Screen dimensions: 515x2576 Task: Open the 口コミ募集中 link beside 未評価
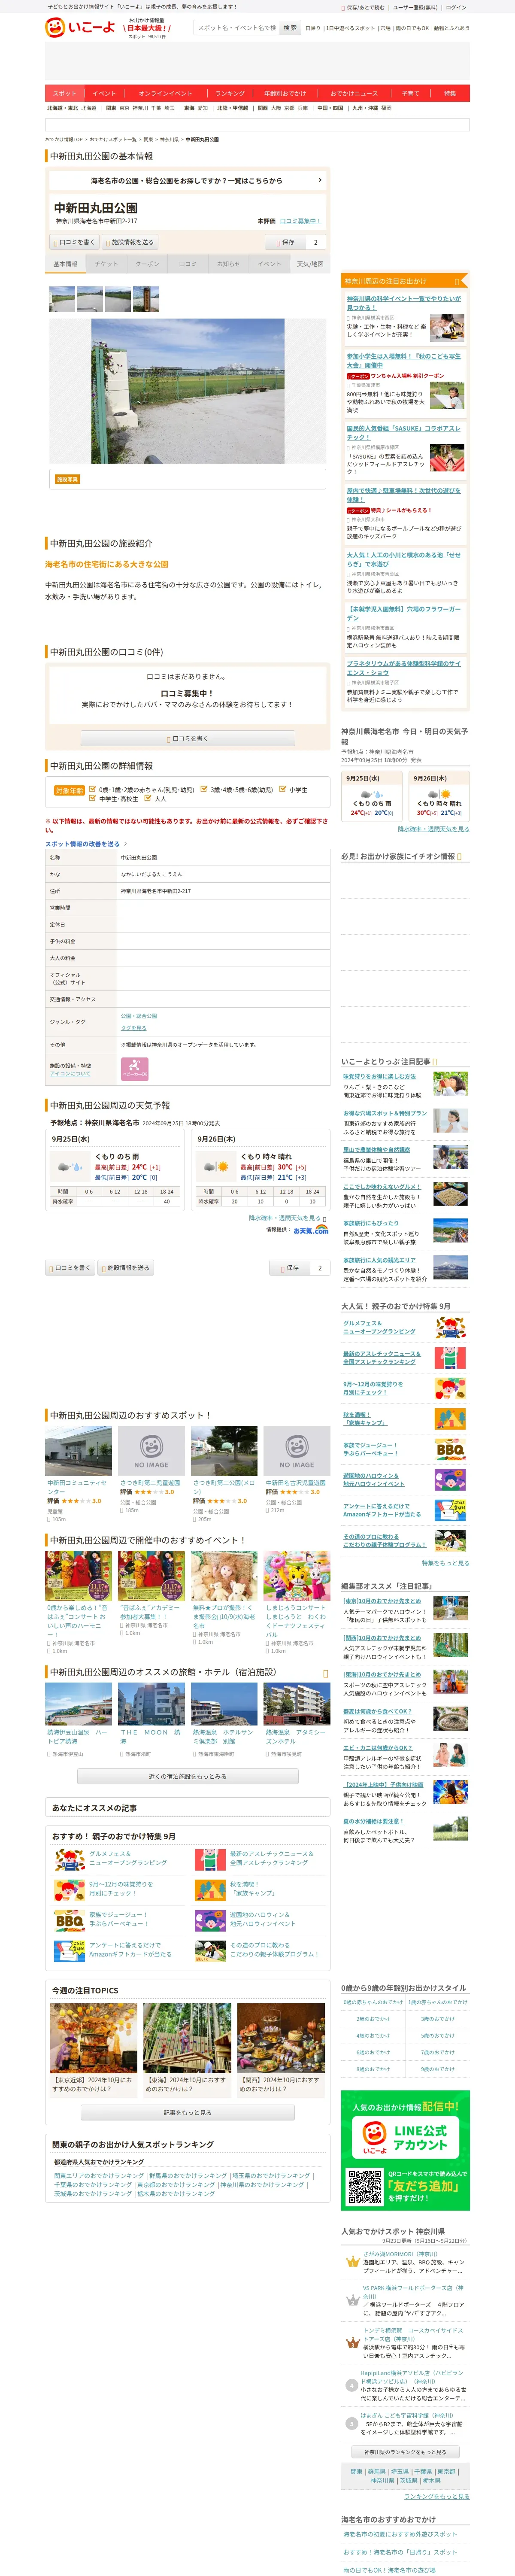pyautogui.click(x=300, y=221)
